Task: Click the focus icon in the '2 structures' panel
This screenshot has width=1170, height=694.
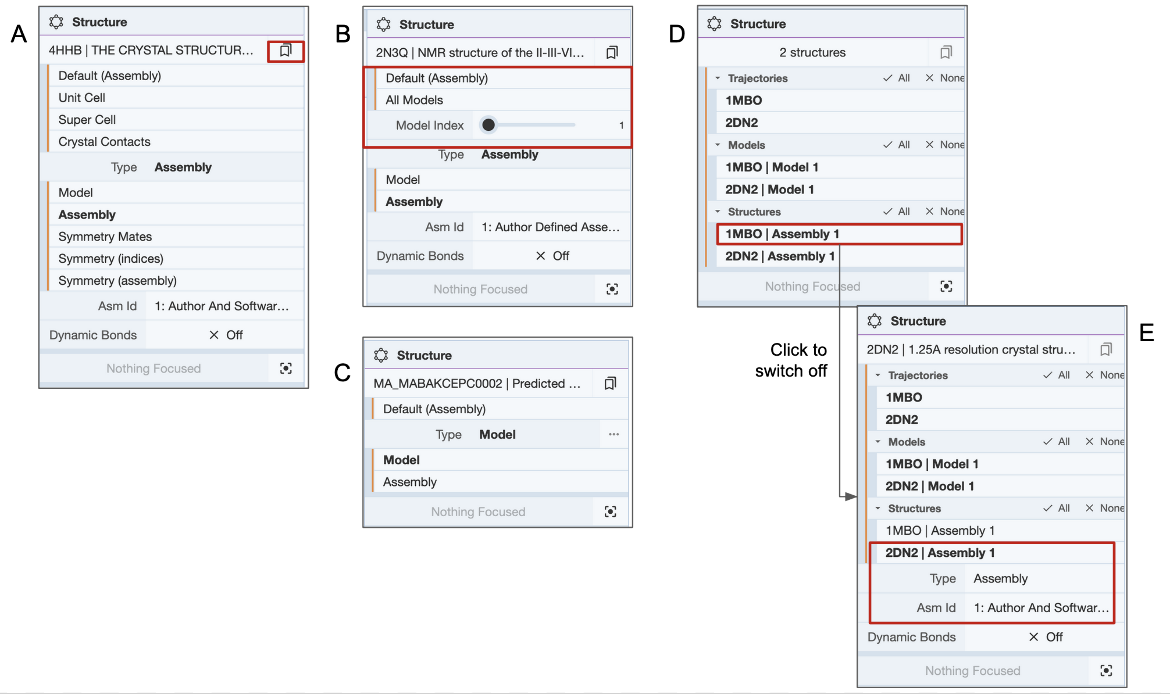Action: coord(945,286)
